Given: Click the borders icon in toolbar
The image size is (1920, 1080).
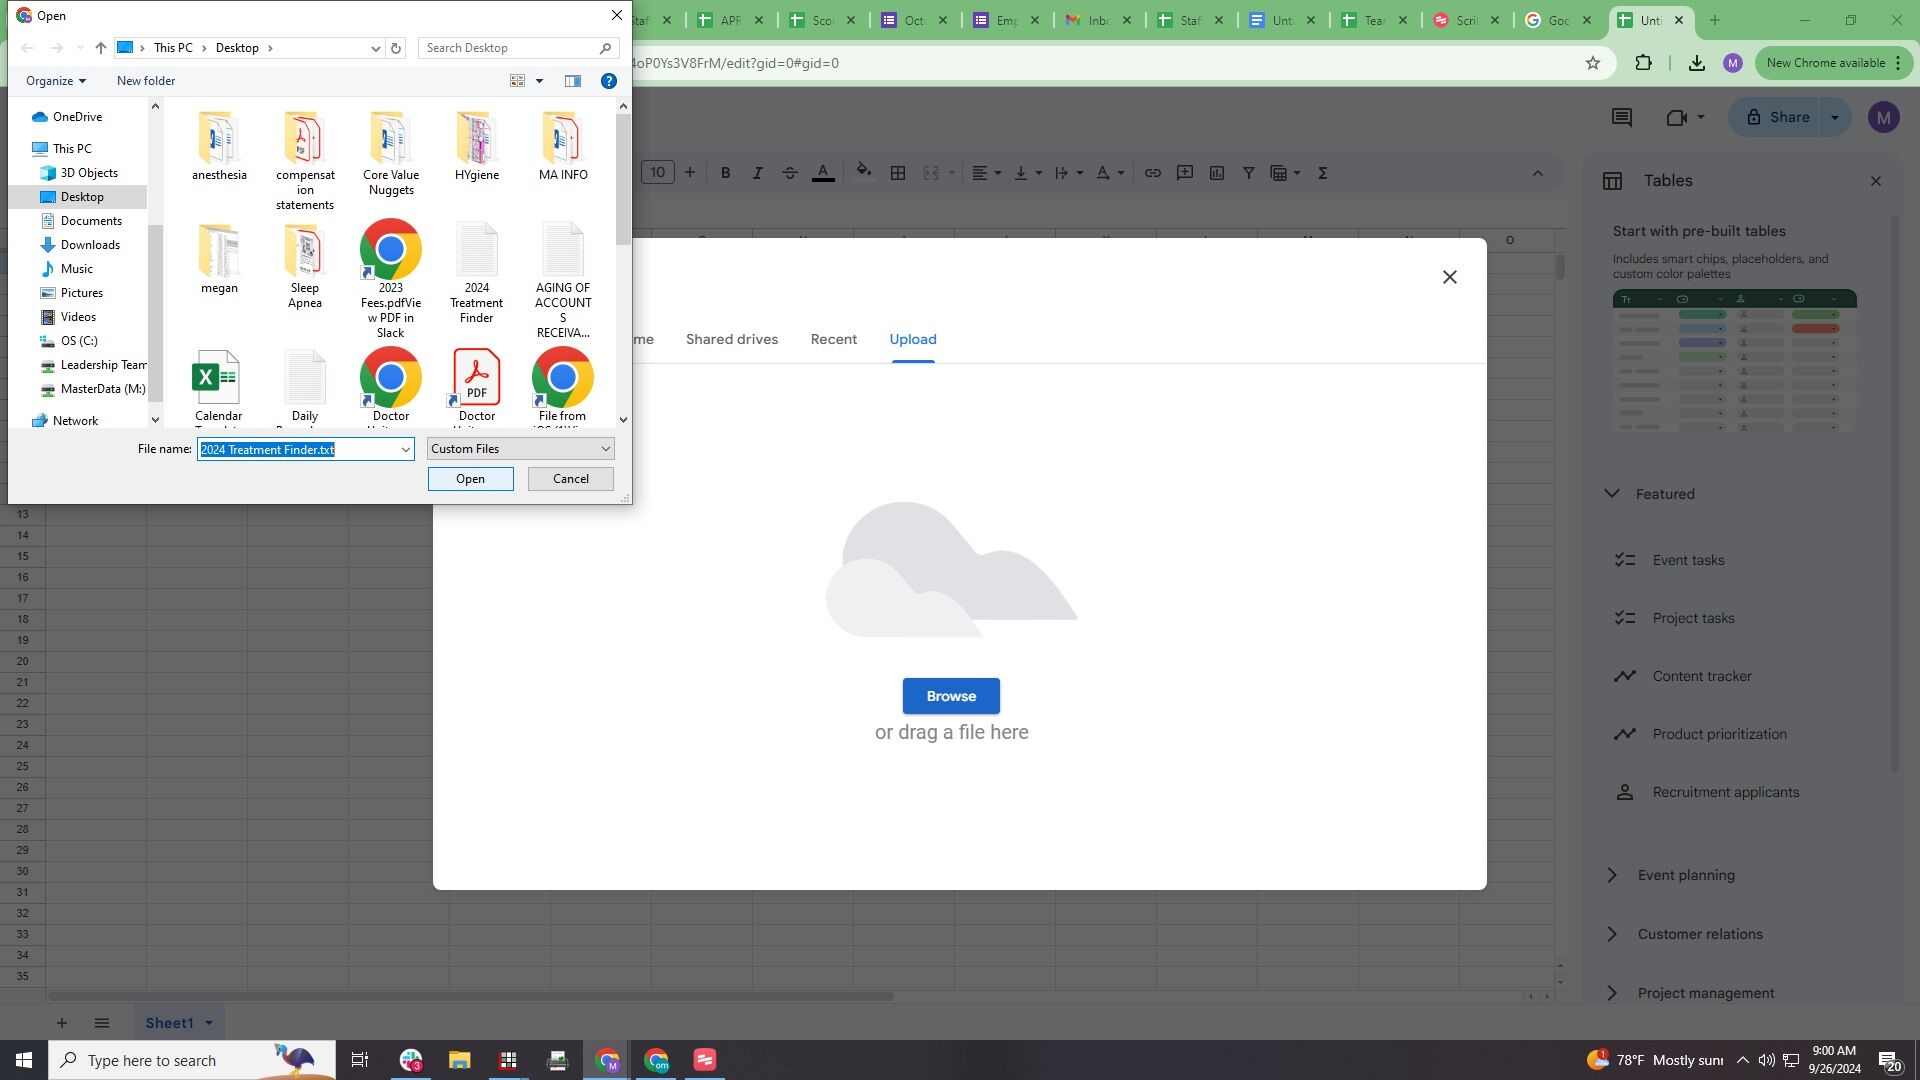Looking at the screenshot, I should [x=898, y=173].
